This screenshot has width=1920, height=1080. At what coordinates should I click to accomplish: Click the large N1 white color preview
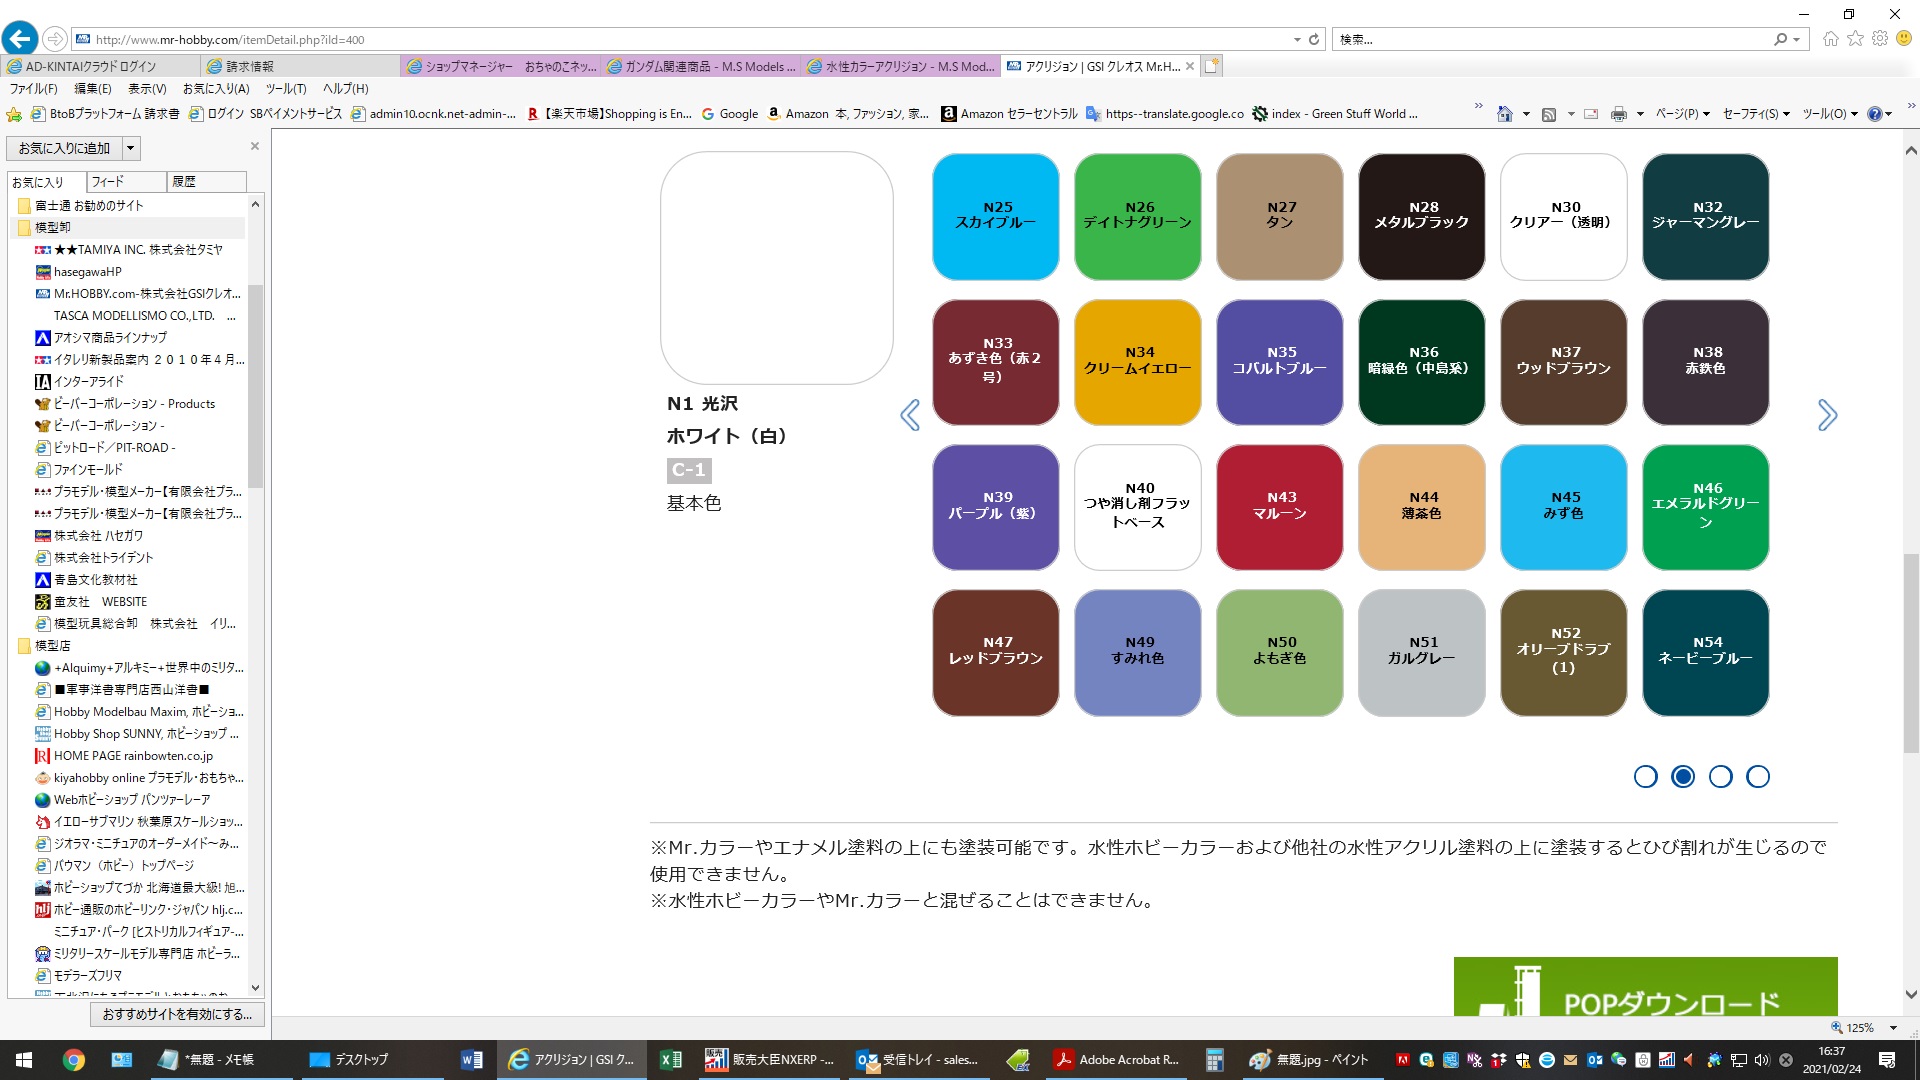click(777, 267)
